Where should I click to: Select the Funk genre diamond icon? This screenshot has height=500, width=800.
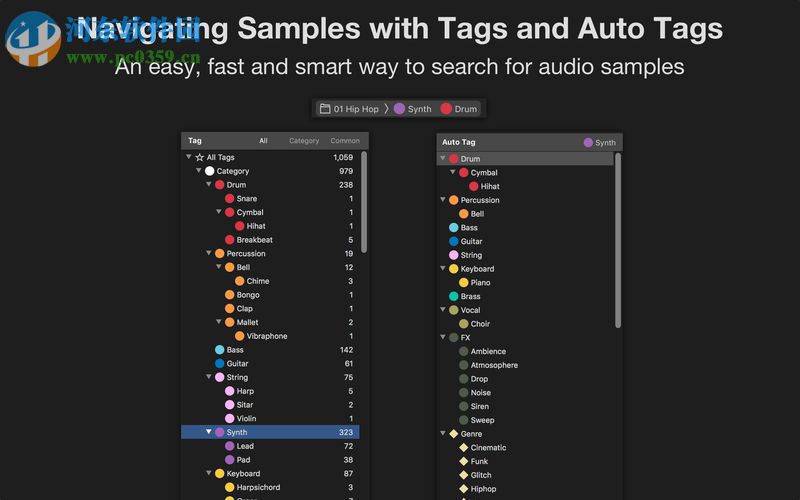pyautogui.click(x=463, y=461)
